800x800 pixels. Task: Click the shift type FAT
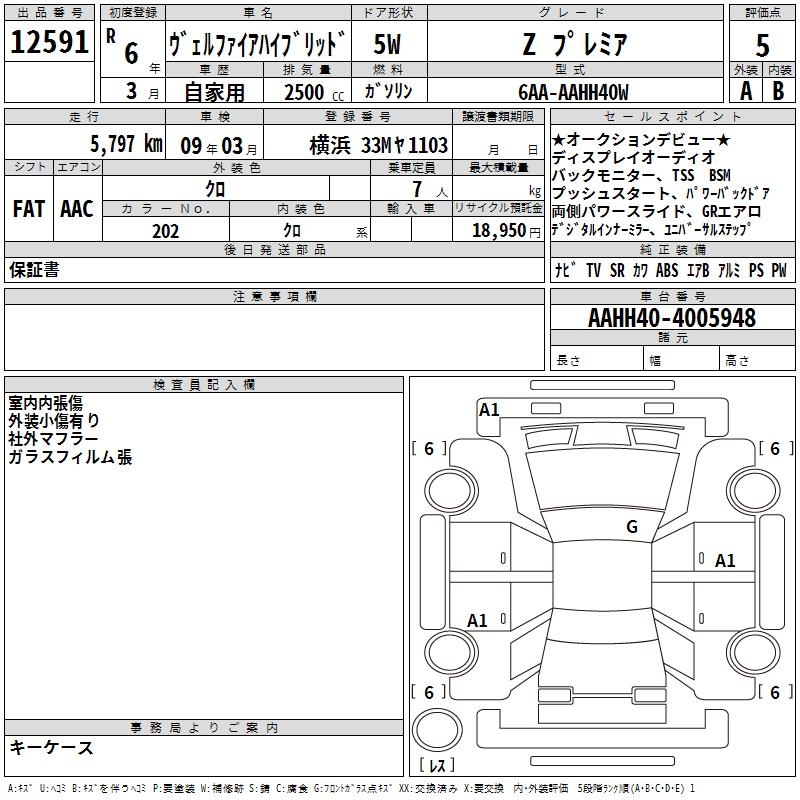pyautogui.click(x=29, y=209)
